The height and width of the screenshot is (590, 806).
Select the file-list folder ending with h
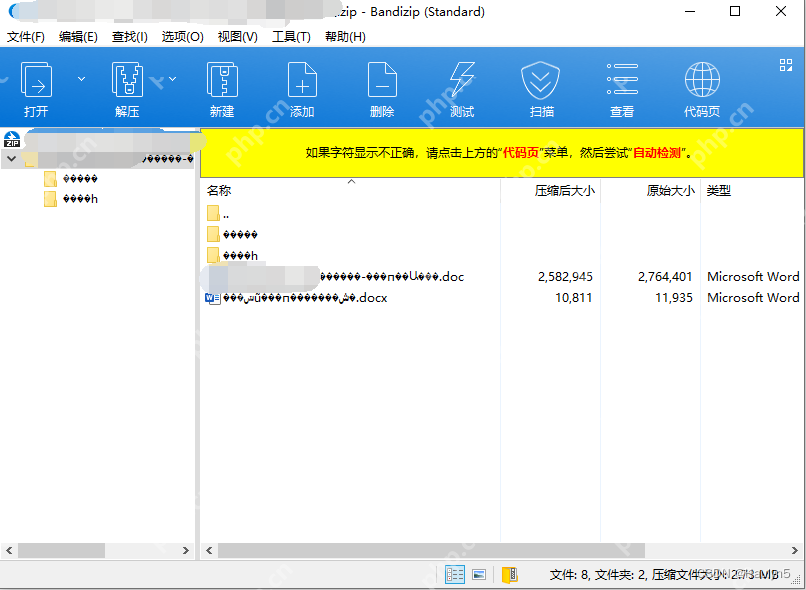(502, 255)
